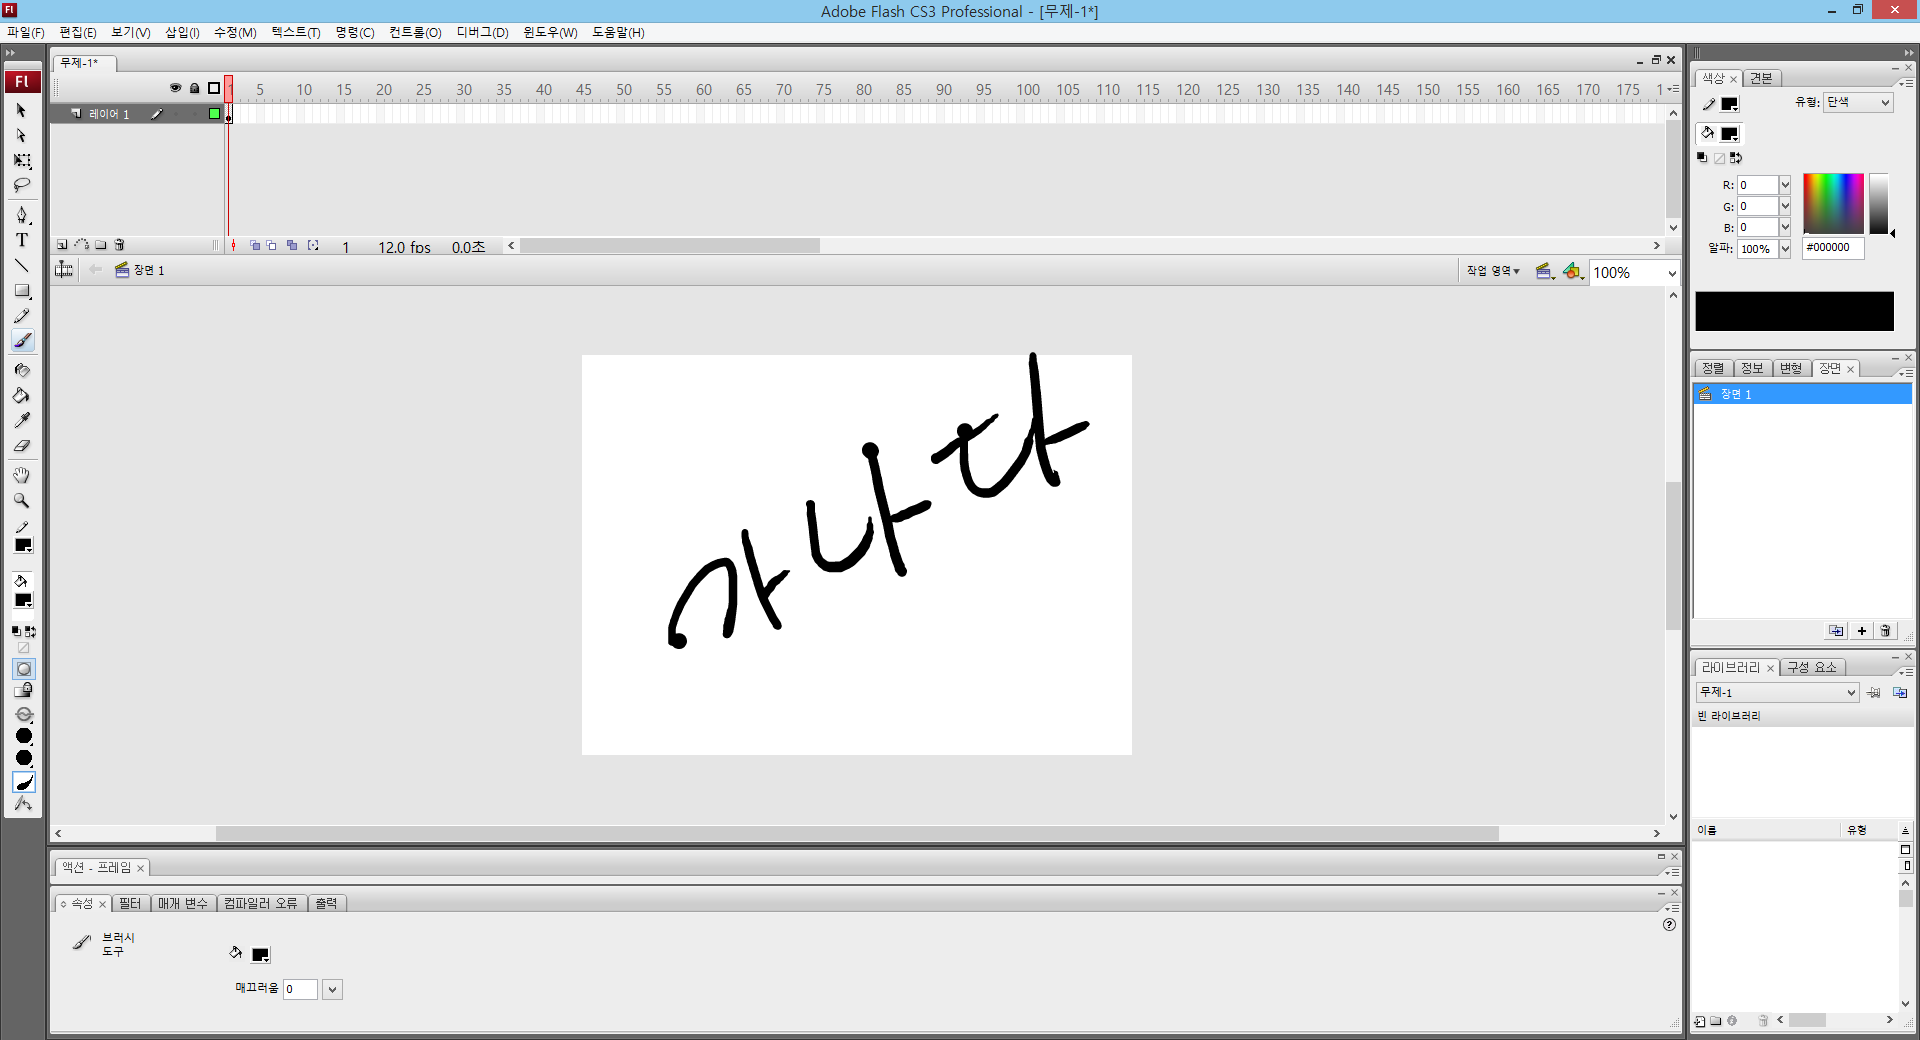Toggle Lock Fill option in toolbox
This screenshot has width=1920, height=1040.
point(24,691)
